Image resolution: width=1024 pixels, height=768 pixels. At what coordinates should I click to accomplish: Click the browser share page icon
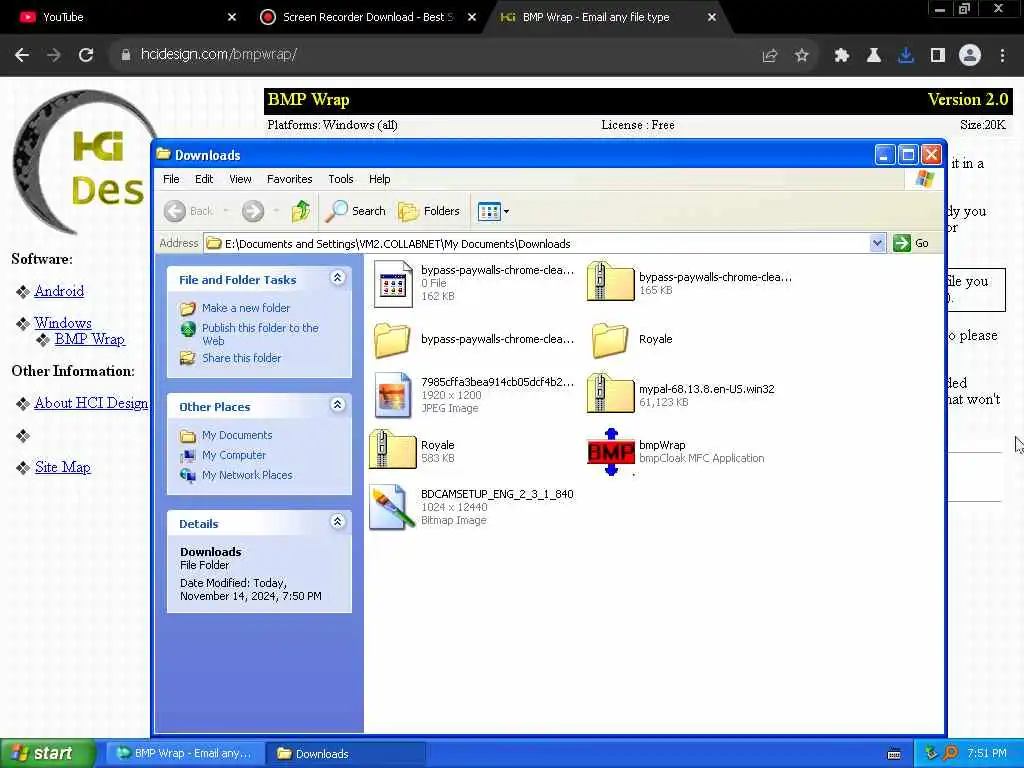[770, 56]
